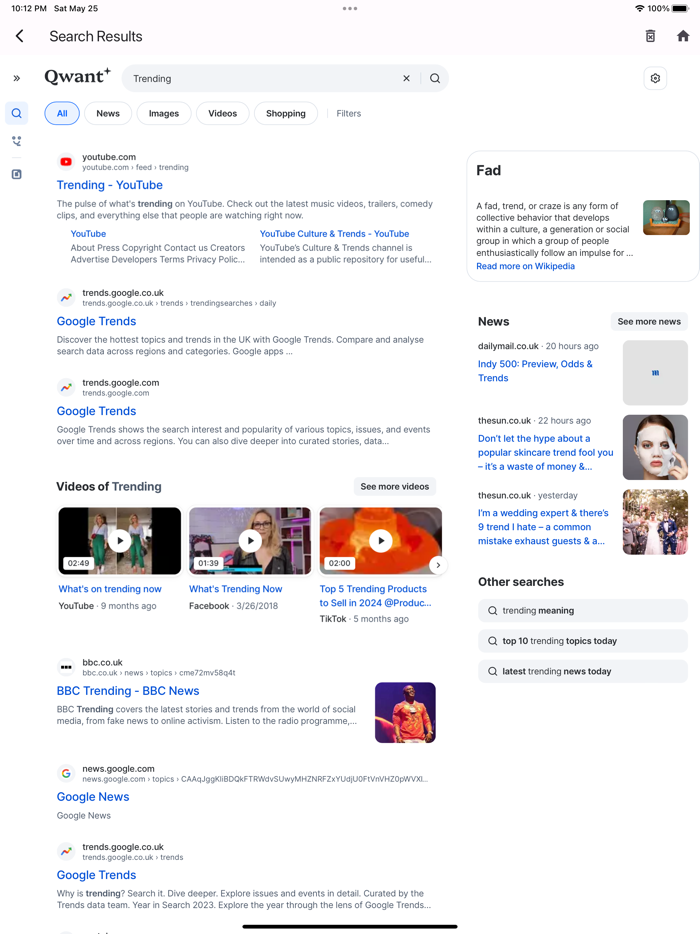Show next videos with carousel arrow
The image size is (700, 934).
438,565
